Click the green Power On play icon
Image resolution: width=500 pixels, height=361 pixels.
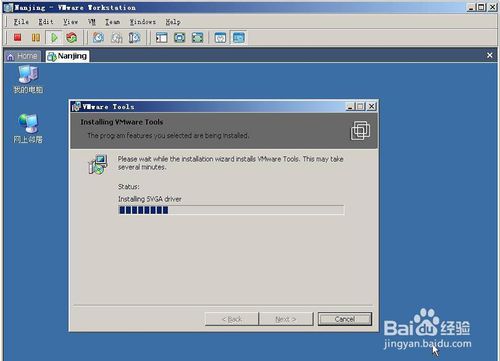pyautogui.click(x=54, y=38)
